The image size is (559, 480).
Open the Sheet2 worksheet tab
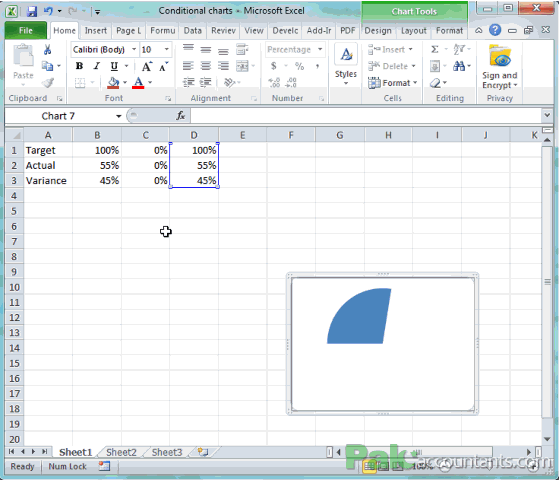click(x=121, y=452)
